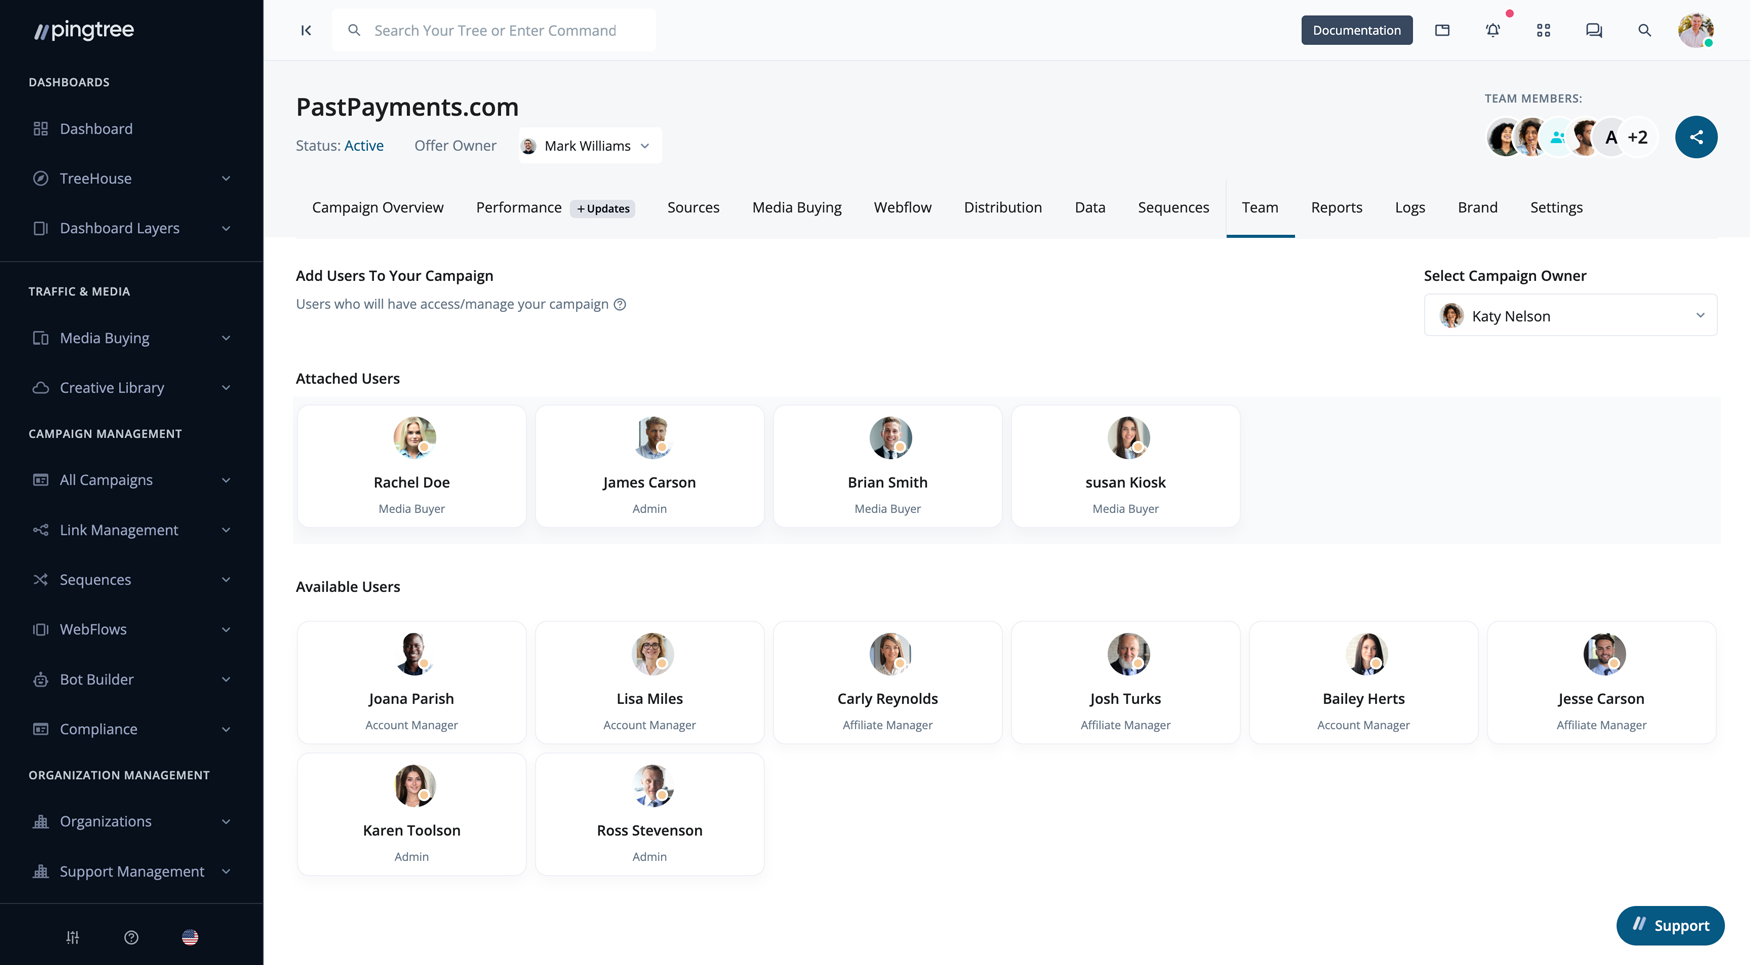
Task: Click the team member A initial avatar
Action: (x=1610, y=137)
